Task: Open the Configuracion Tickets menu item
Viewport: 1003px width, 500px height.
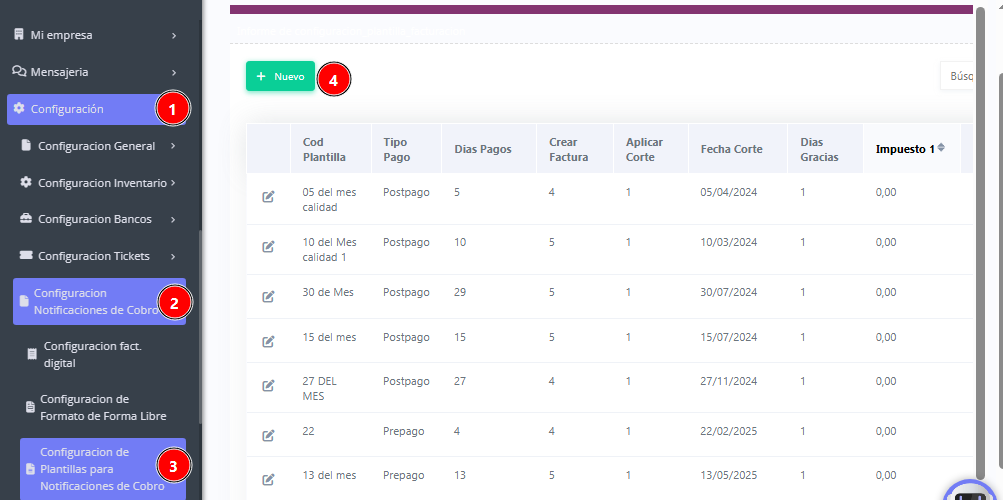Action: [x=98, y=256]
